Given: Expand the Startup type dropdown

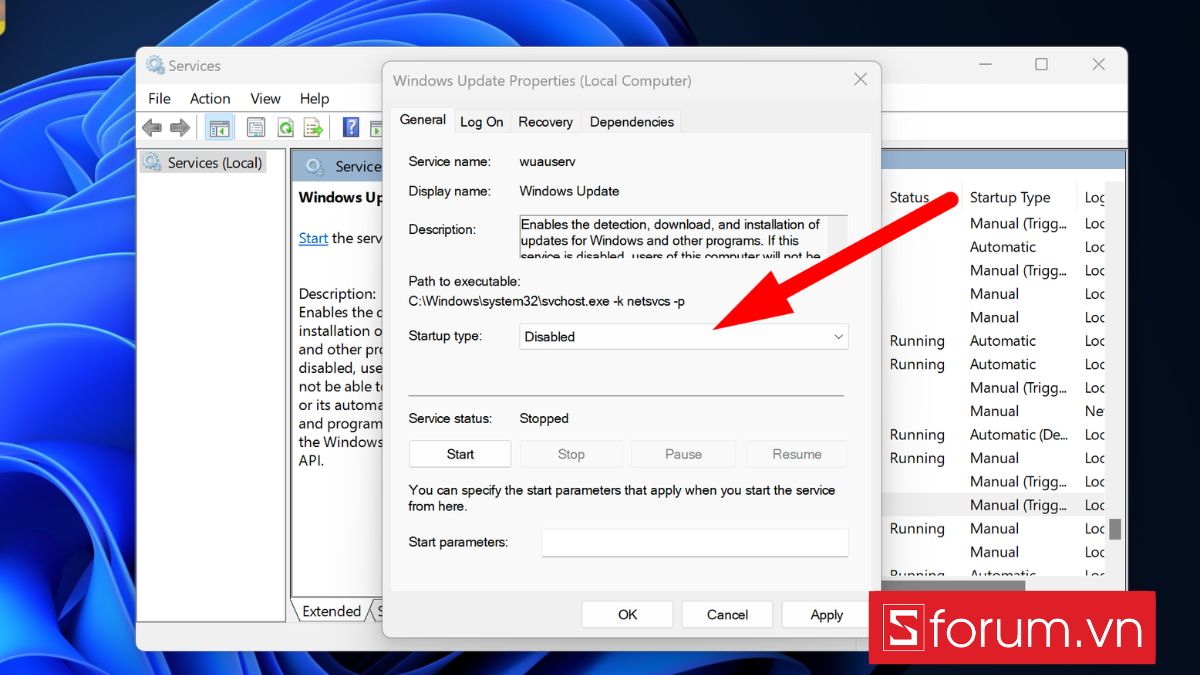Looking at the screenshot, I should [x=684, y=337].
